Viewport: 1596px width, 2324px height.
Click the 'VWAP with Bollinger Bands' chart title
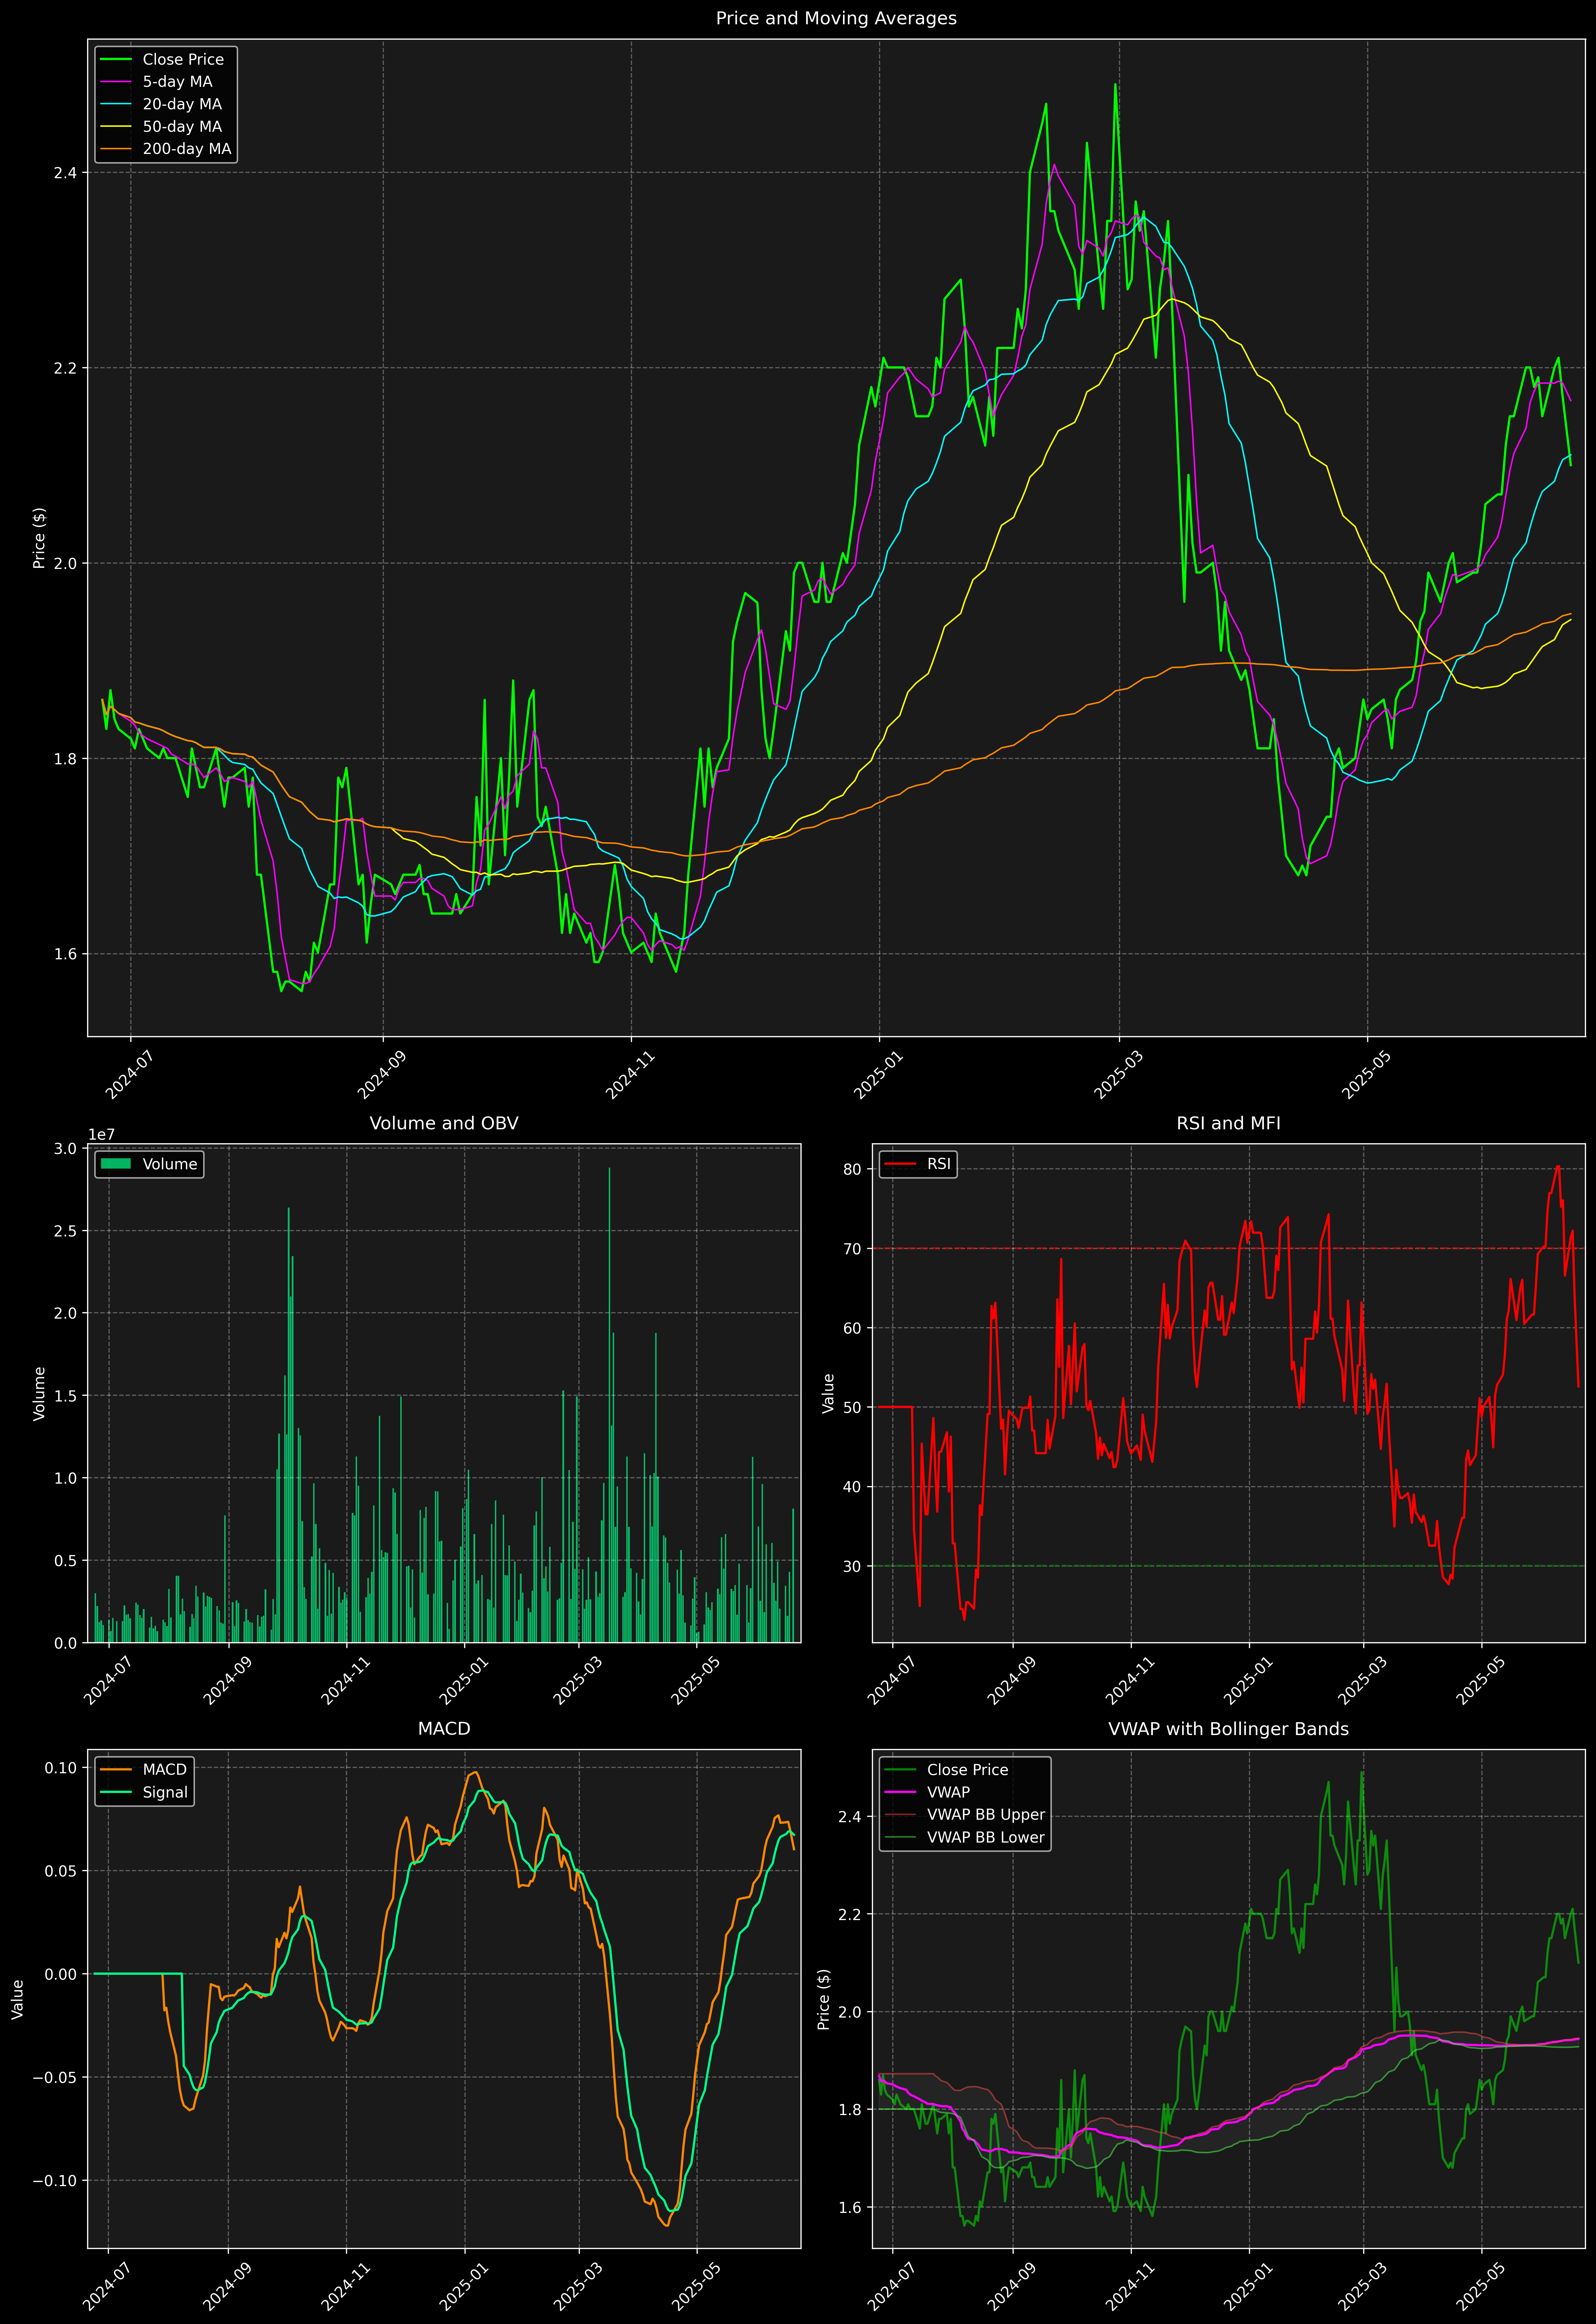click(1228, 1729)
